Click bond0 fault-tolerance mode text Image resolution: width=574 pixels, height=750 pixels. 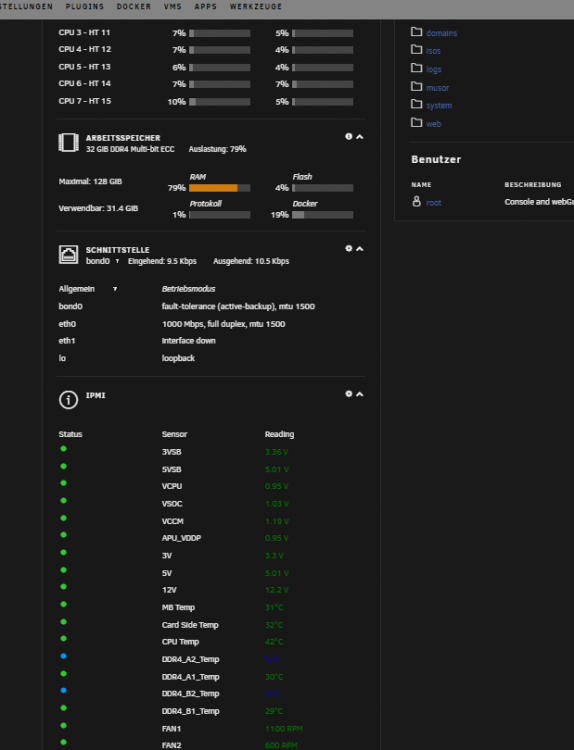pos(238,307)
